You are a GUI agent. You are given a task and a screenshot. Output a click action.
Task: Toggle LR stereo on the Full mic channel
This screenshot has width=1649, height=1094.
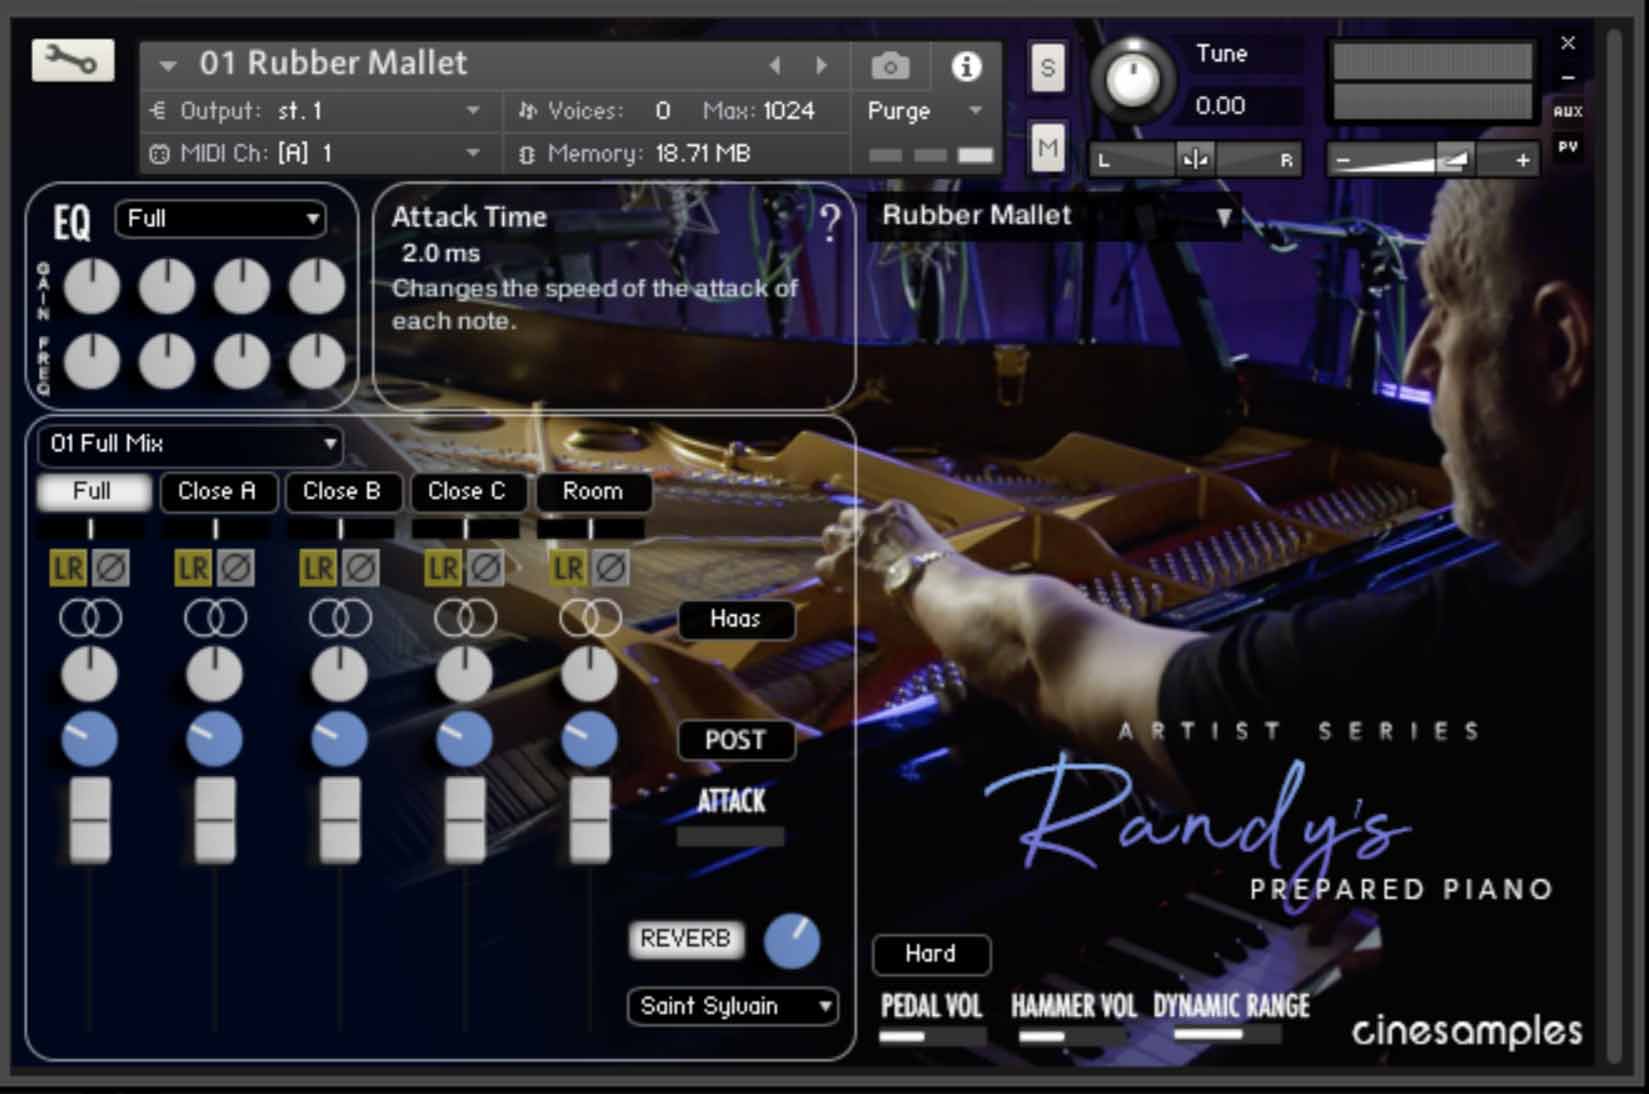[68, 568]
